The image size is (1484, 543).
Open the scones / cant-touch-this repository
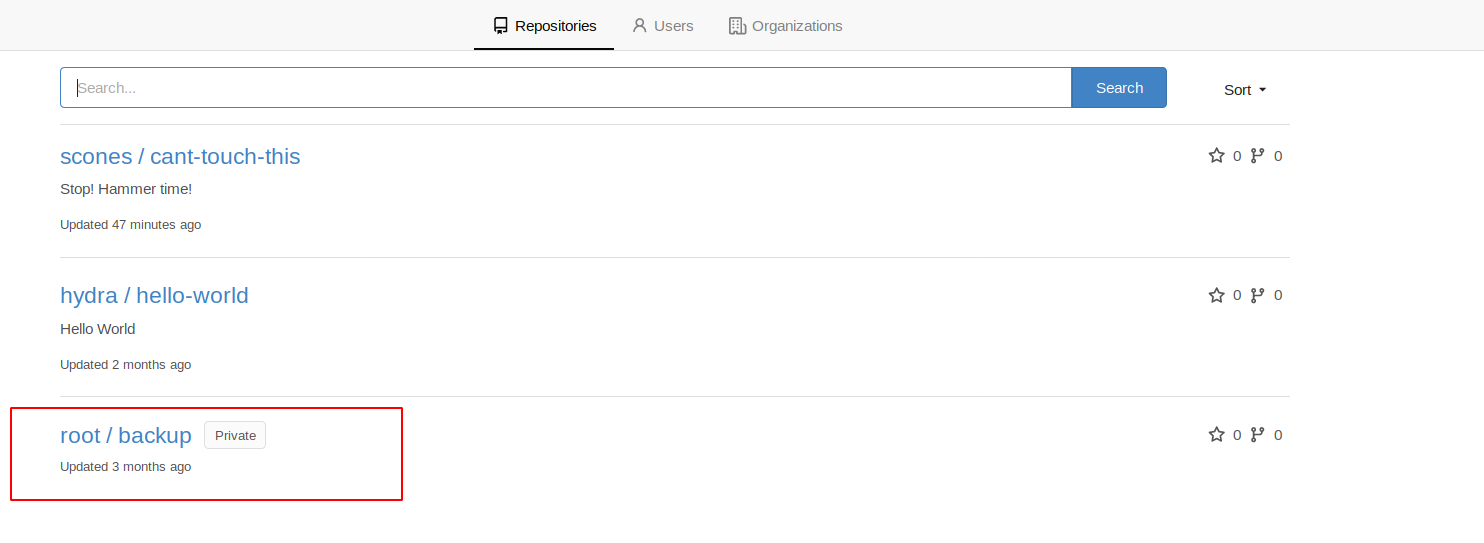[180, 156]
